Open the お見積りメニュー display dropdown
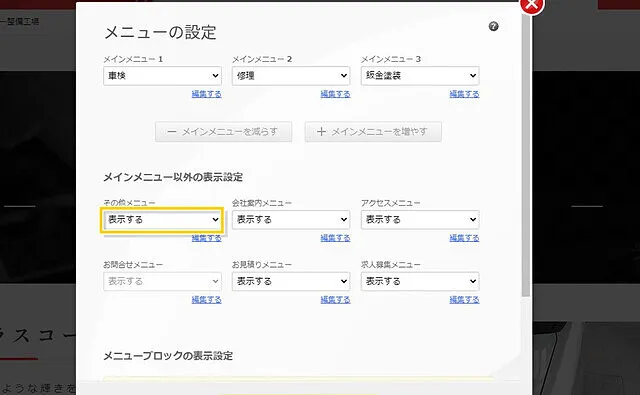The image size is (640, 395). click(x=291, y=281)
